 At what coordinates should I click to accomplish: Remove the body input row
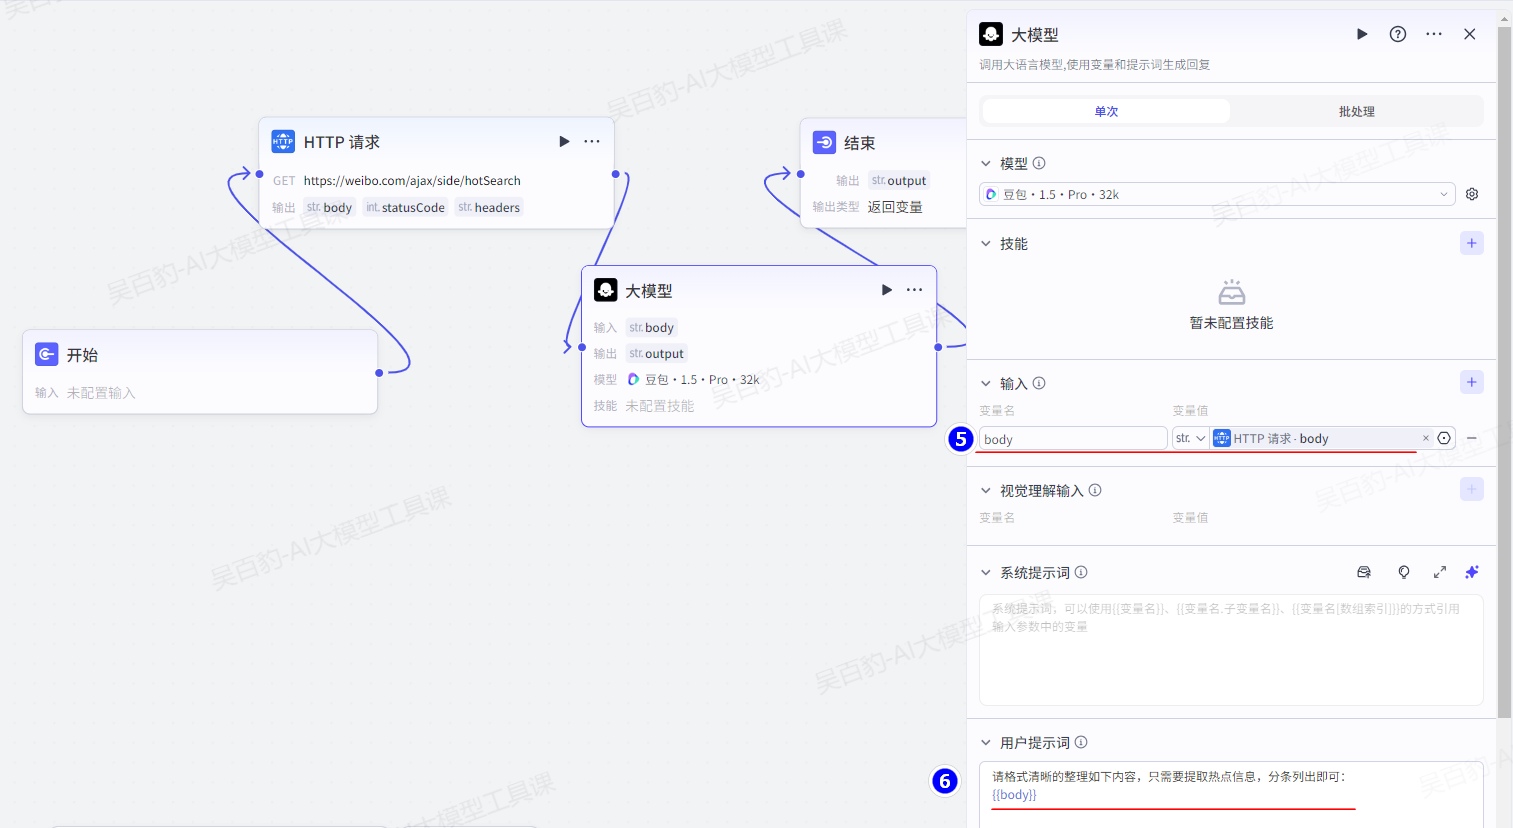point(1472,438)
